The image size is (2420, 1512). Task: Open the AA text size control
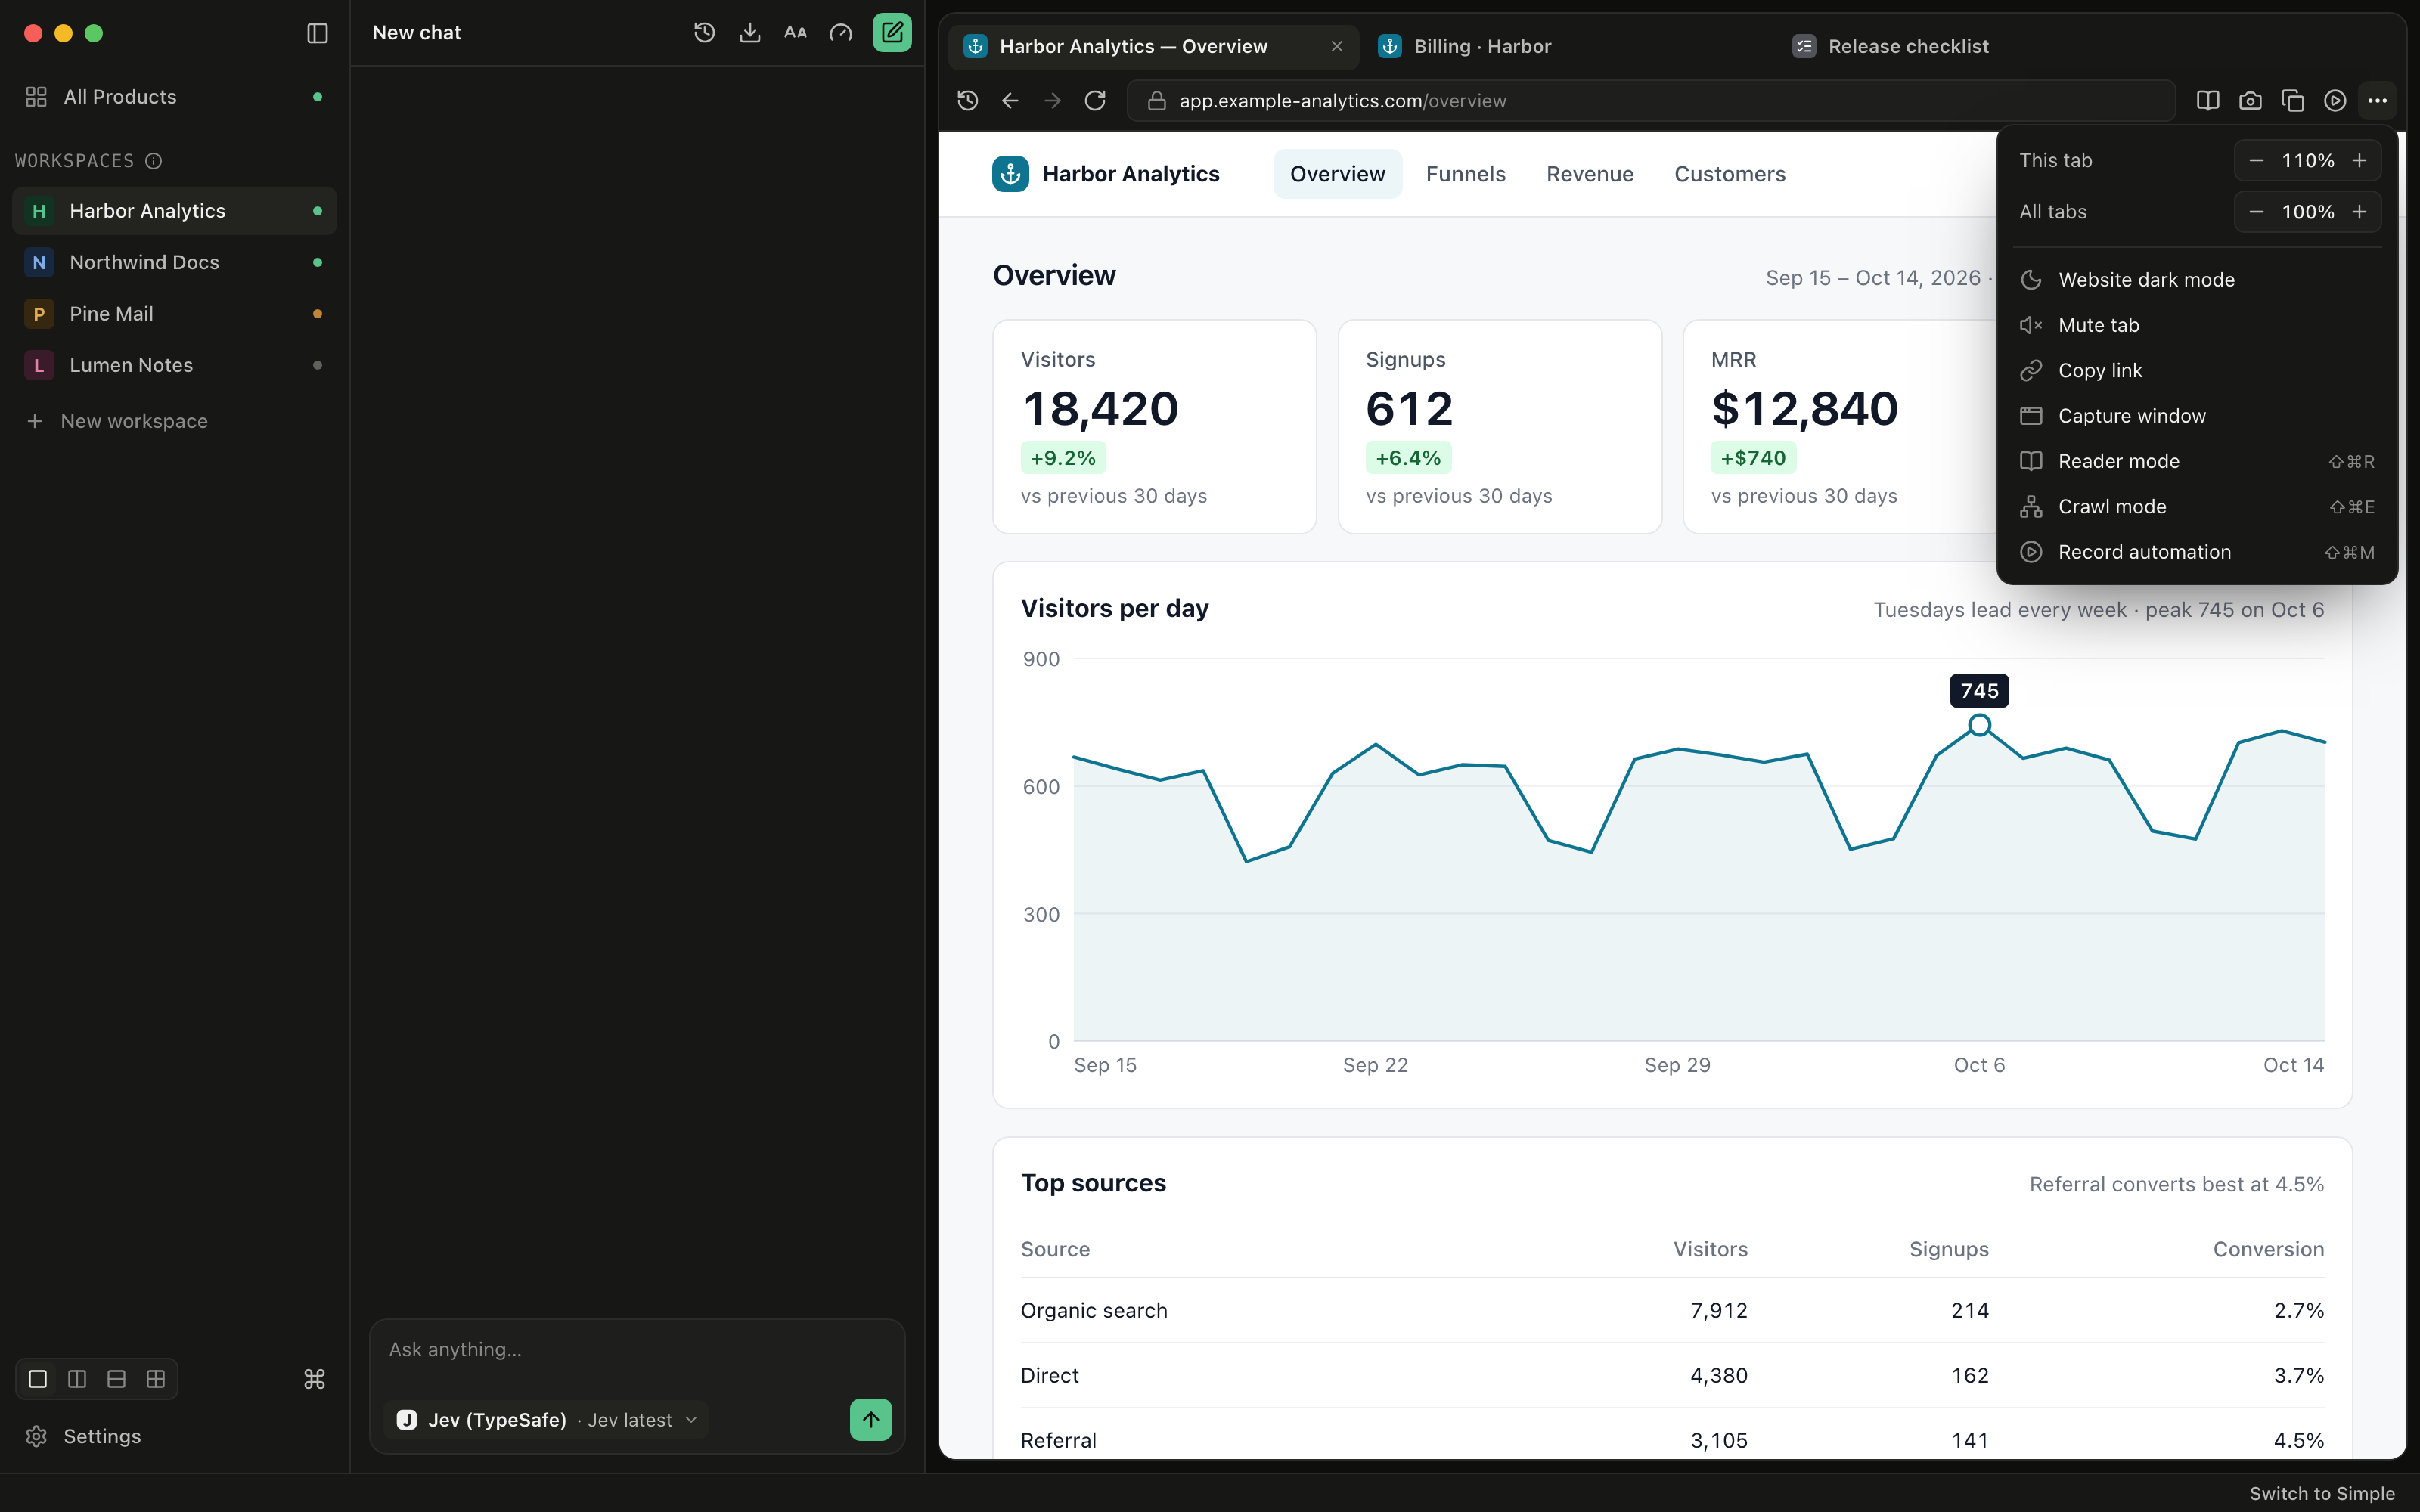click(x=795, y=33)
